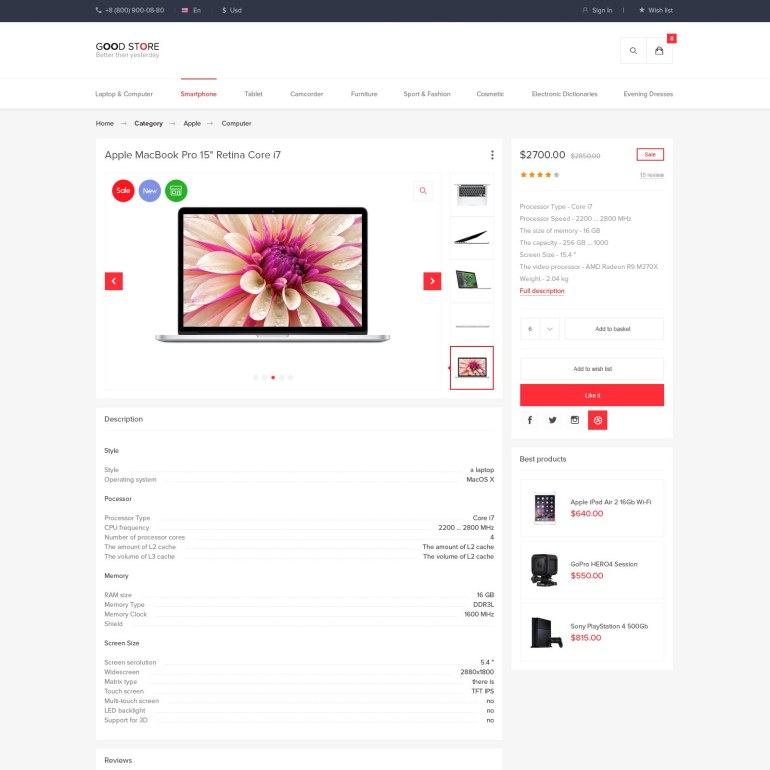The image size is (770, 770).
Task: Select the angled open laptop thumbnail
Action: pyautogui.click(x=471, y=281)
